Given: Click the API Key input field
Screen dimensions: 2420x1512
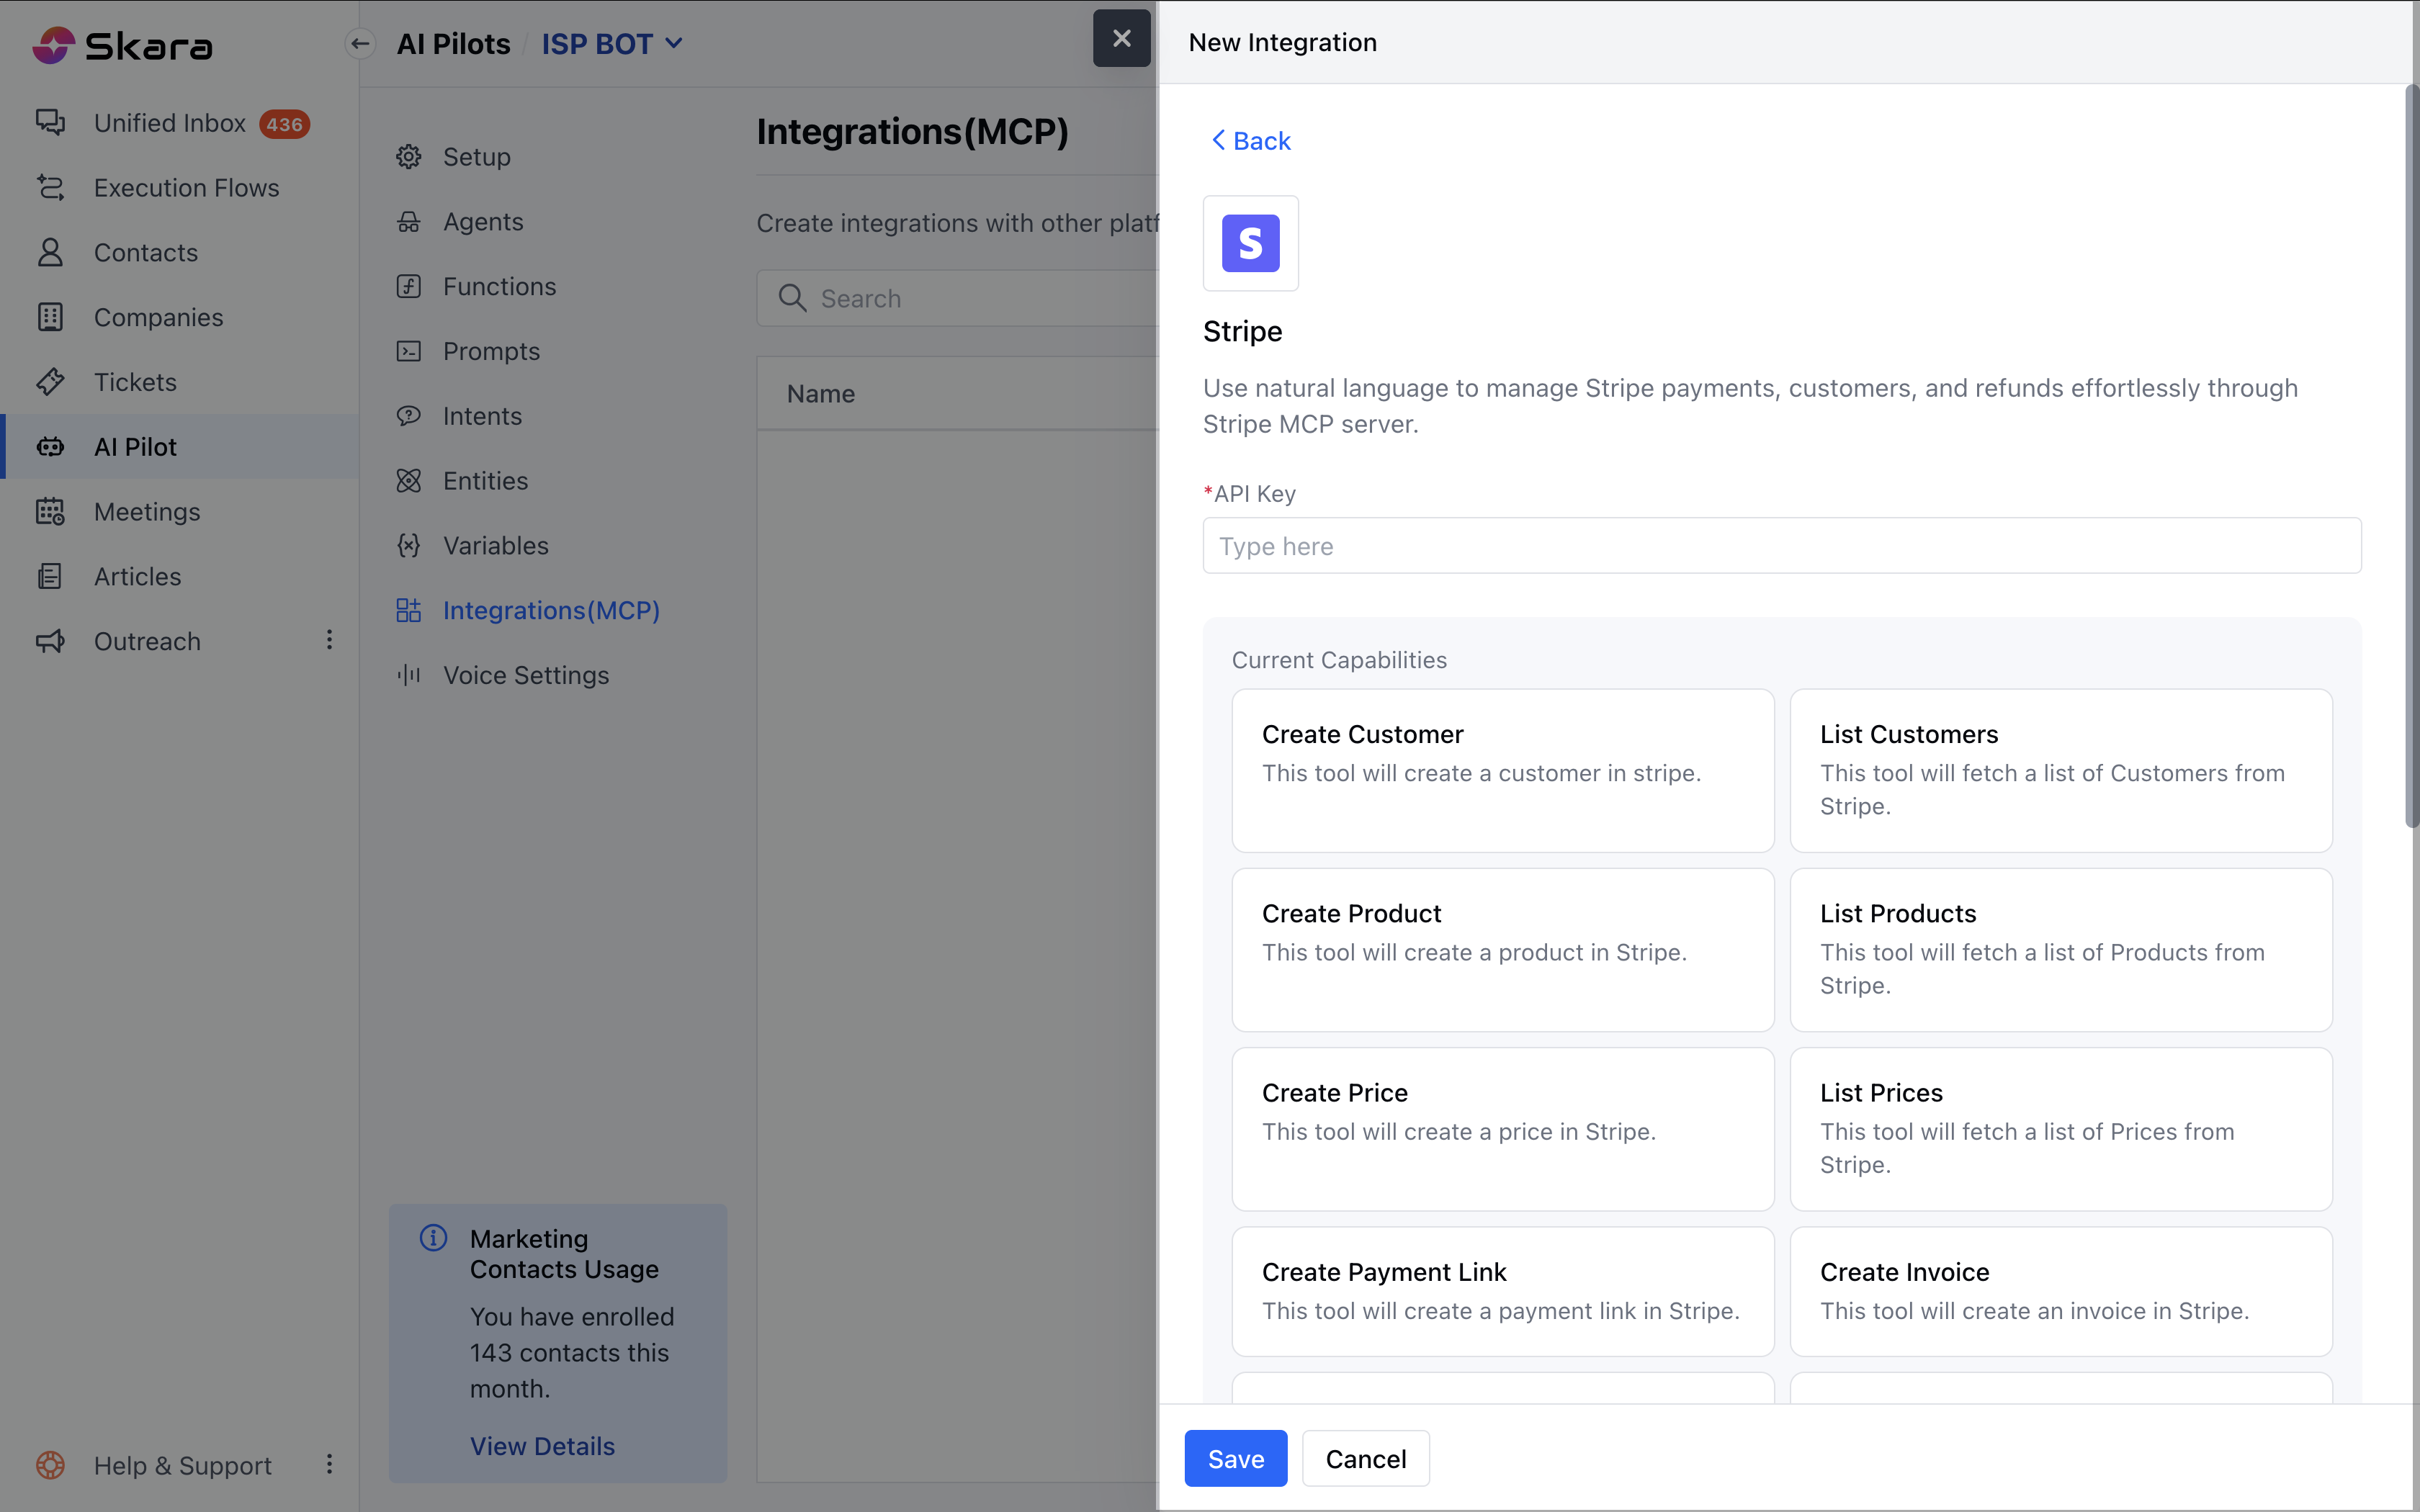Looking at the screenshot, I should click(1781, 546).
